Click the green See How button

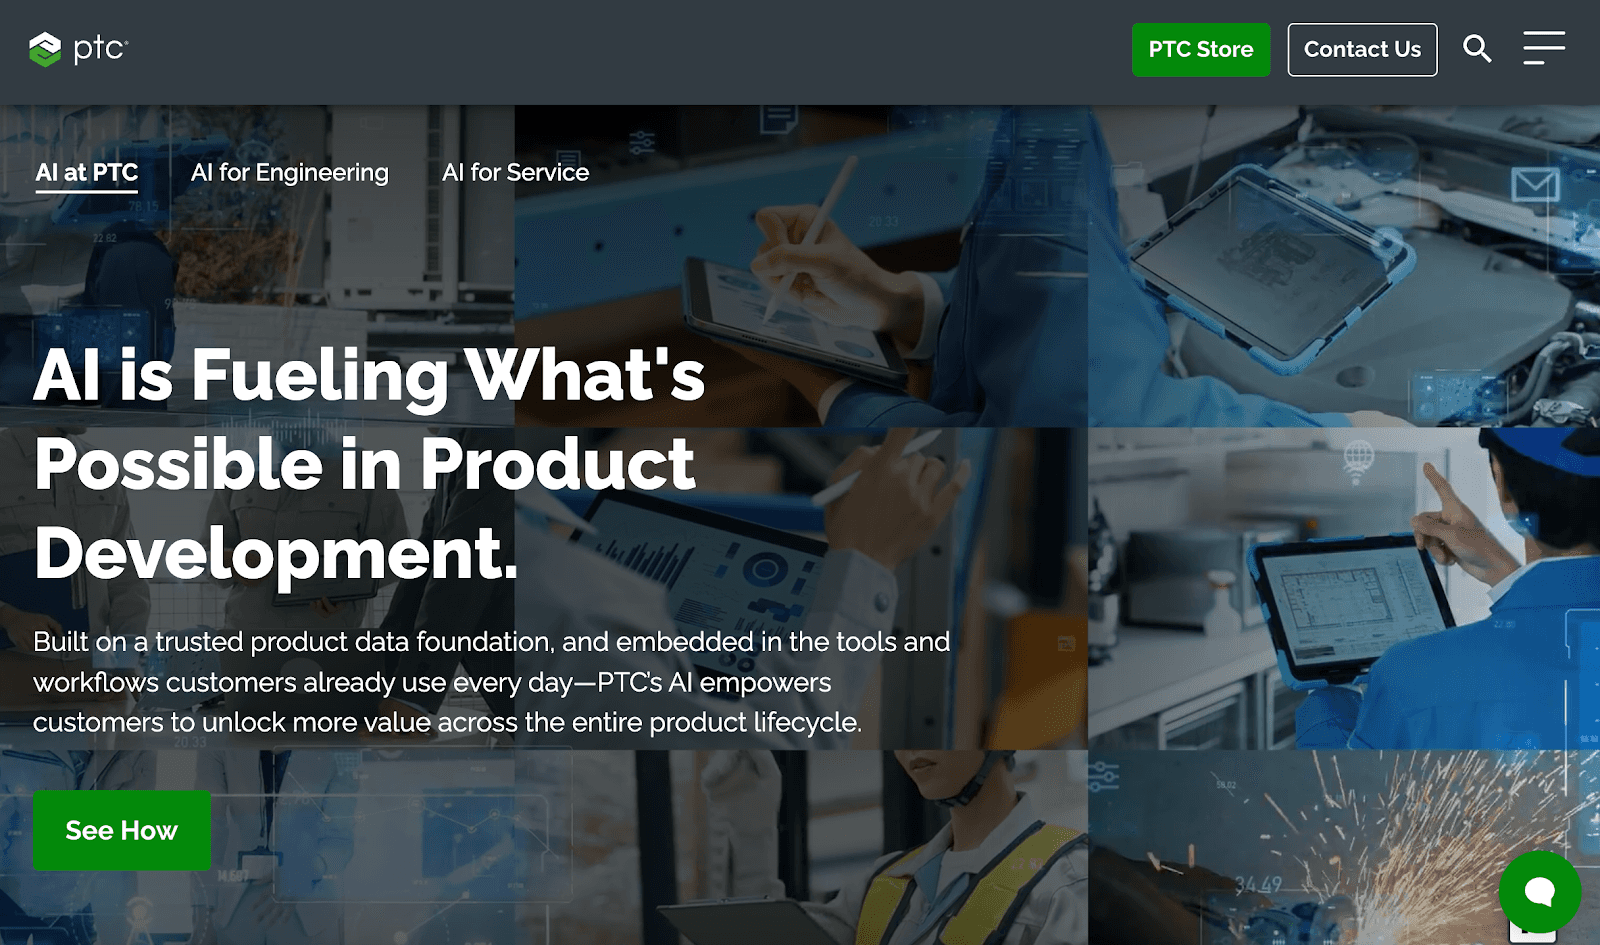click(122, 830)
